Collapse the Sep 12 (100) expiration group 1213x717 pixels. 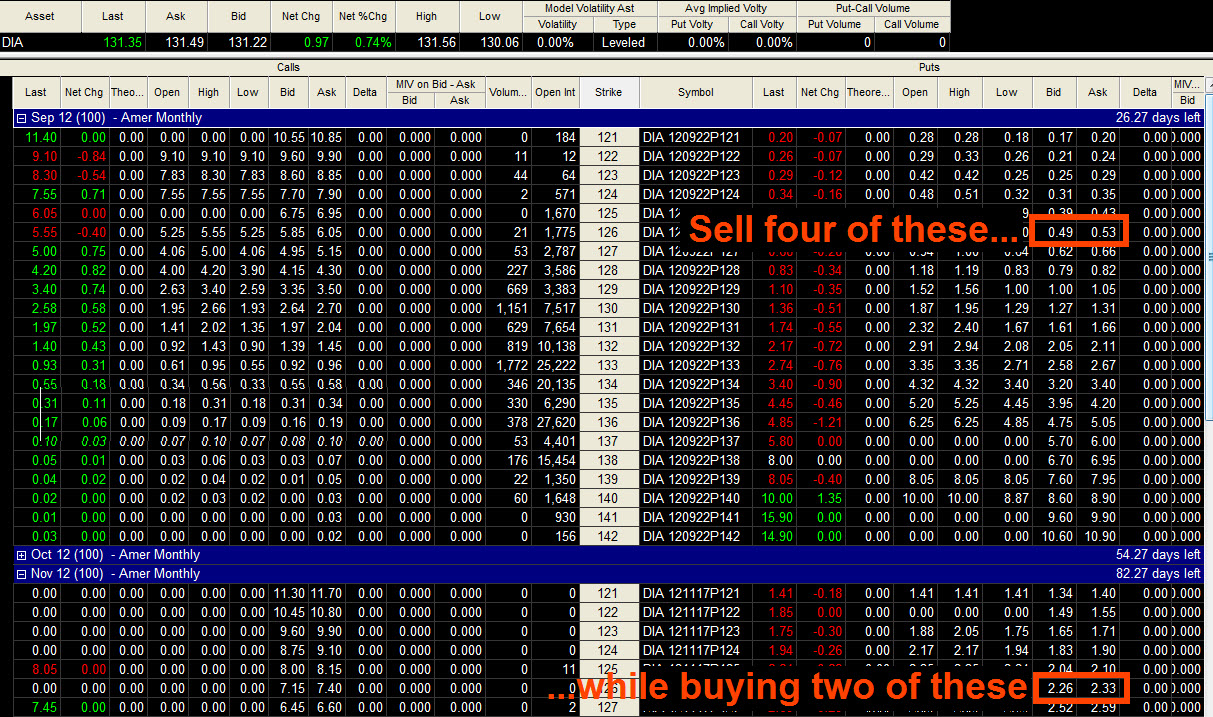pos(21,118)
